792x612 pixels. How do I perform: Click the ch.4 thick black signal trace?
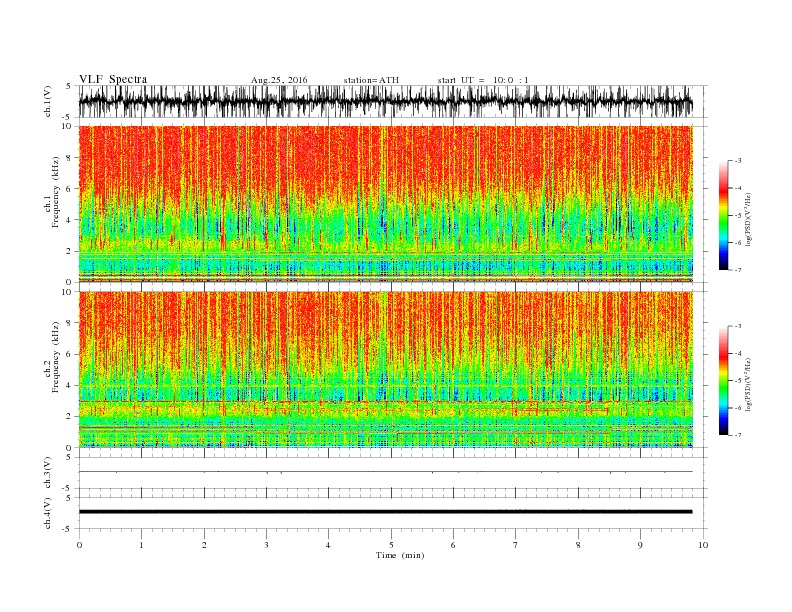click(x=385, y=512)
